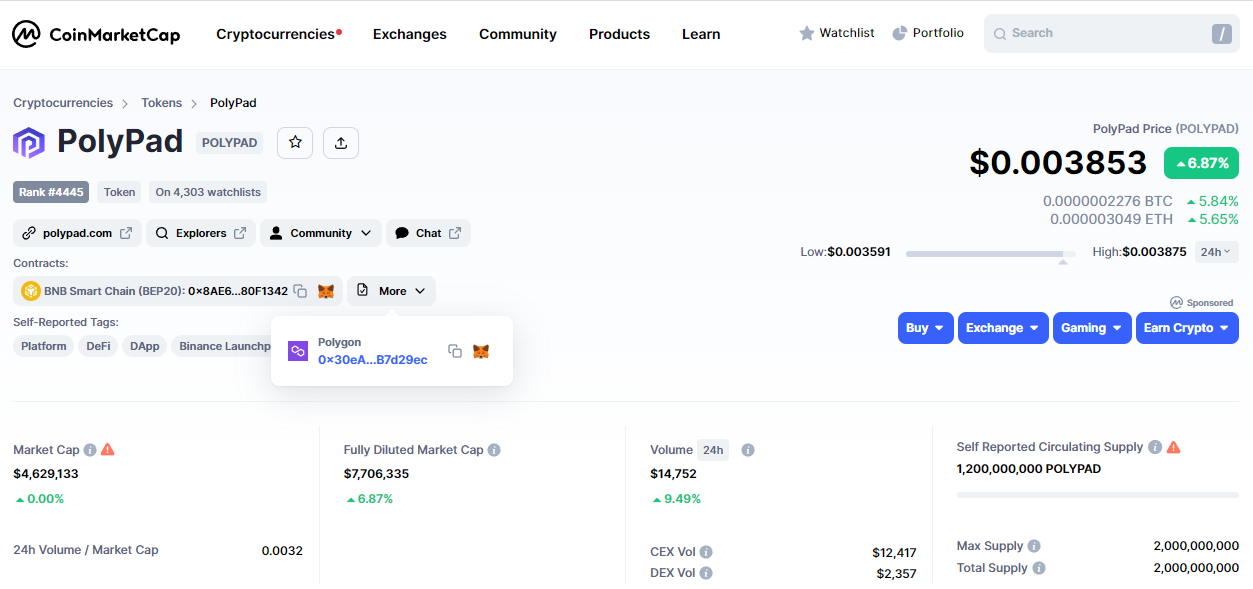Click the share upload icon next to PolyPad

pyautogui.click(x=341, y=143)
